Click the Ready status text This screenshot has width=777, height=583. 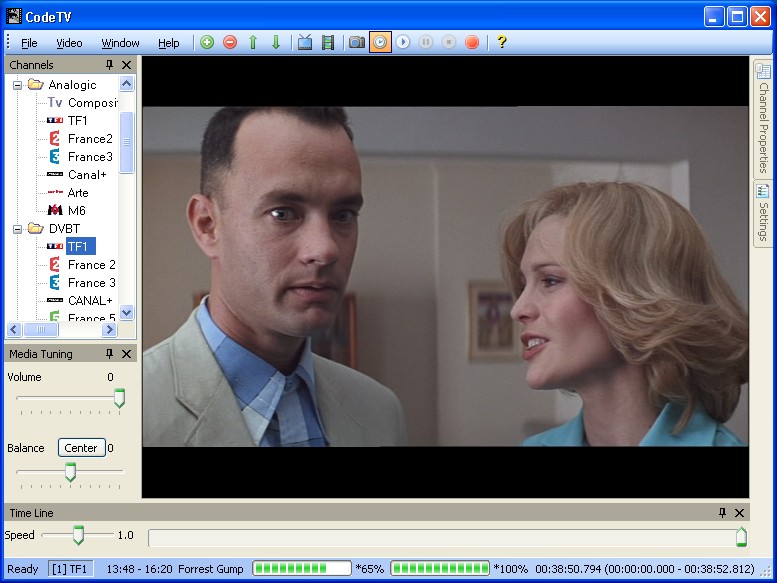click(22, 569)
